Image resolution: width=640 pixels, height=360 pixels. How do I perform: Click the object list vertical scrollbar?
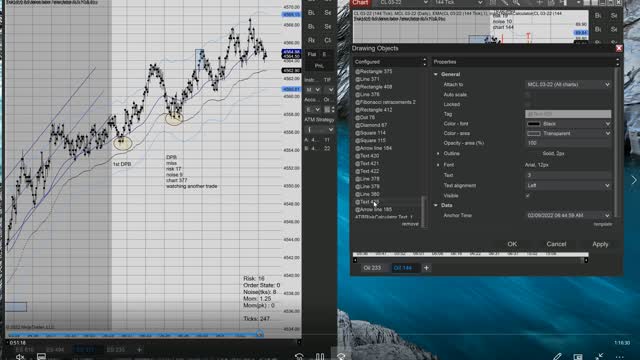tap(423, 211)
